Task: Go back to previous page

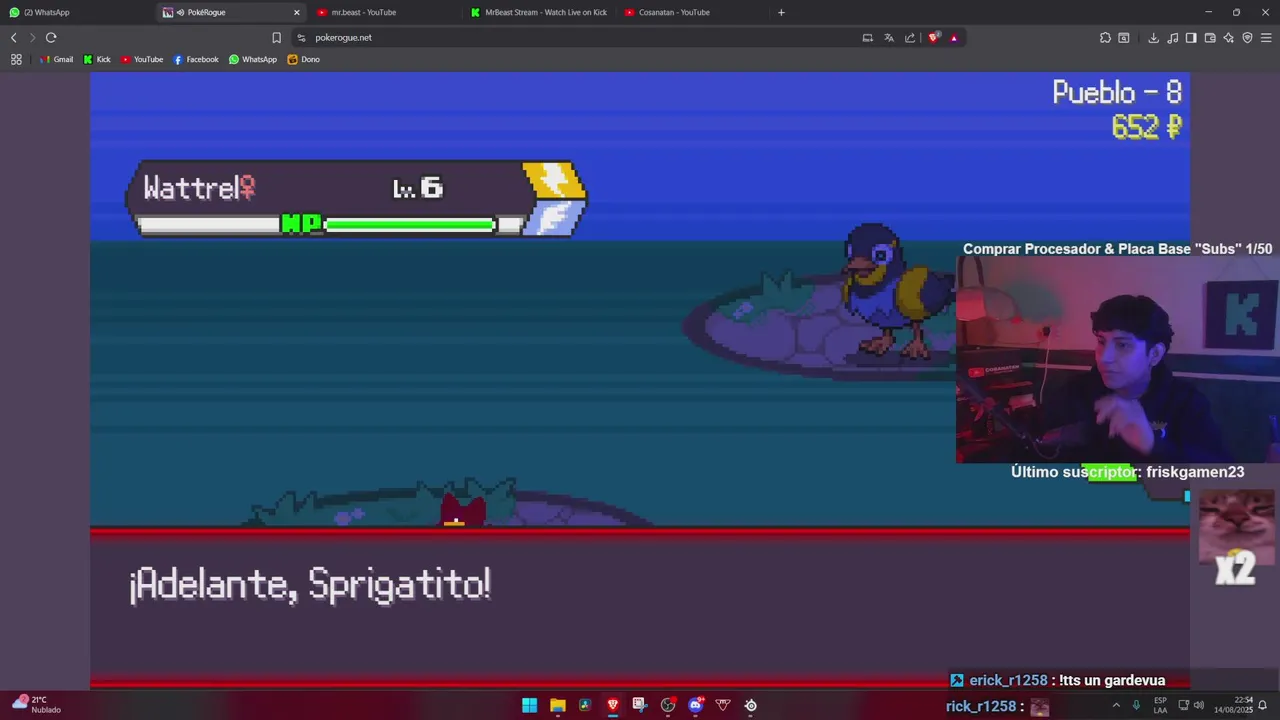Action: point(14,38)
